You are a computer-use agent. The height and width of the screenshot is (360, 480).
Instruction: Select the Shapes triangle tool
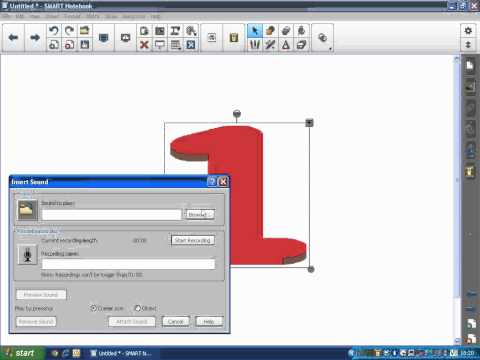pos(286,44)
